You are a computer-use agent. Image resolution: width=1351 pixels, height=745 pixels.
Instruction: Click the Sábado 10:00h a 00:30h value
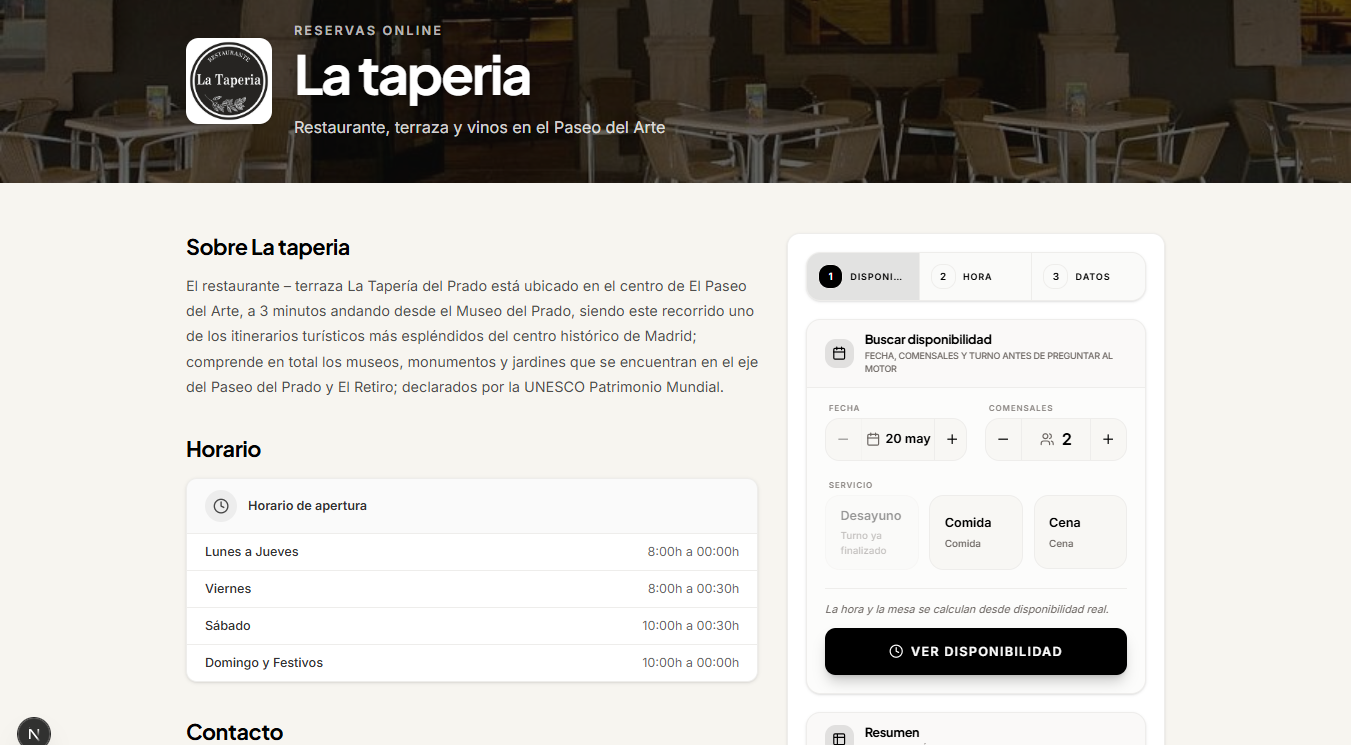tap(690, 626)
